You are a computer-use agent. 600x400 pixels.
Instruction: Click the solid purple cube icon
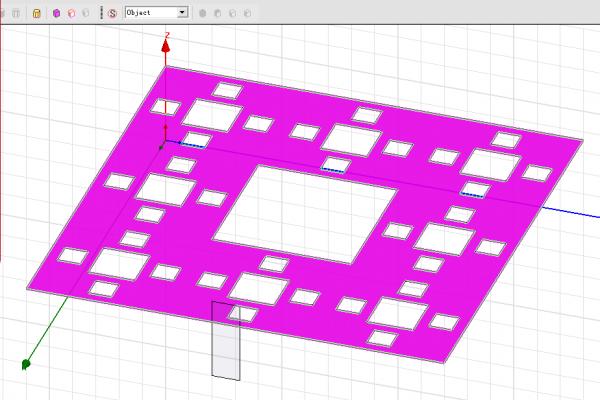point(57,13)
